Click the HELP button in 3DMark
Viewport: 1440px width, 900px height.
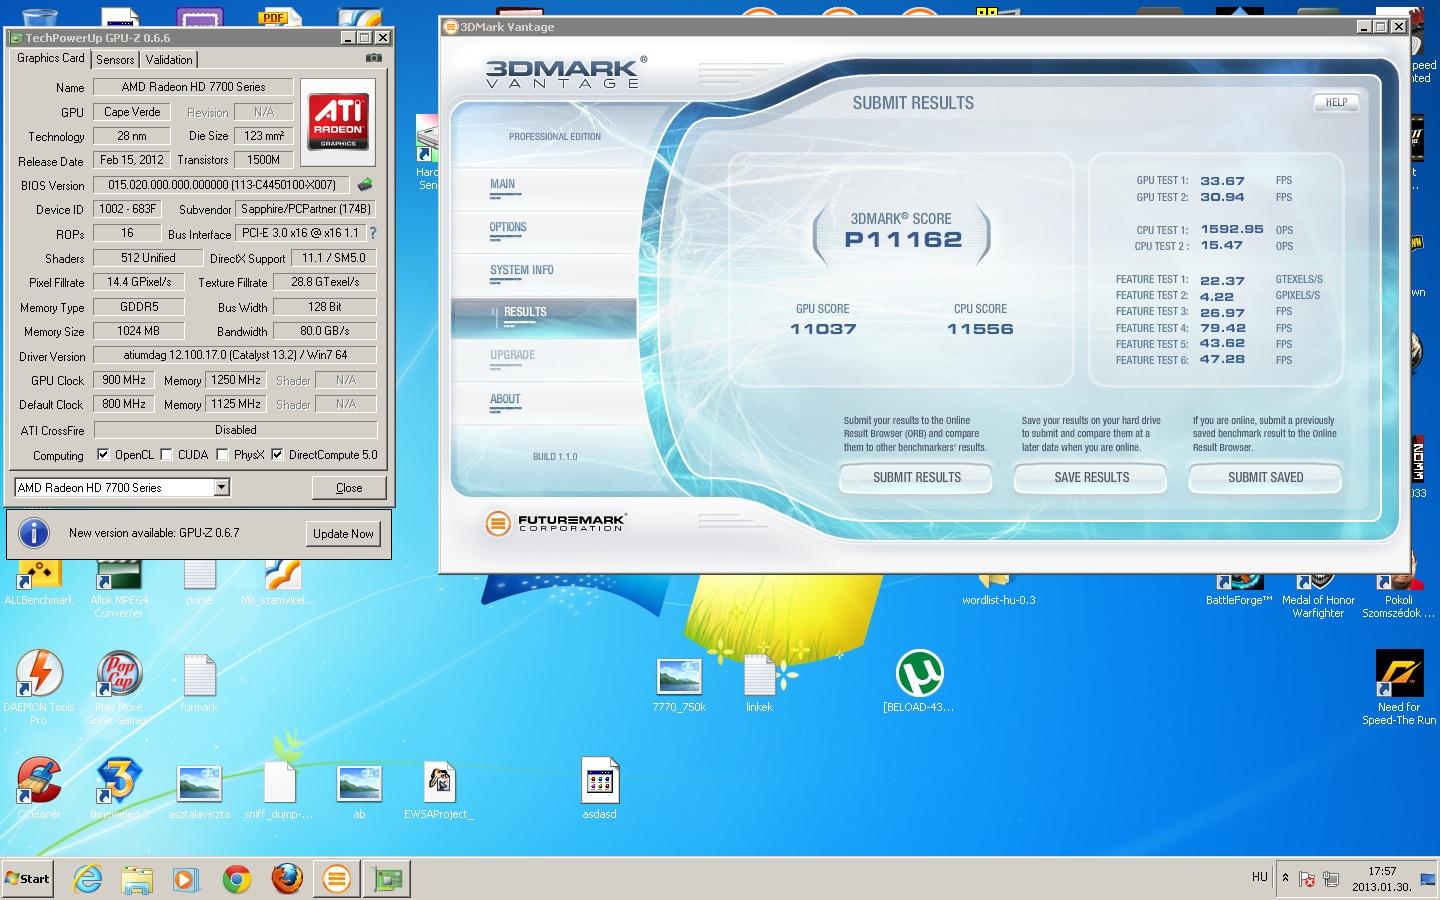pyautogui.click(x=1336, y=102)
